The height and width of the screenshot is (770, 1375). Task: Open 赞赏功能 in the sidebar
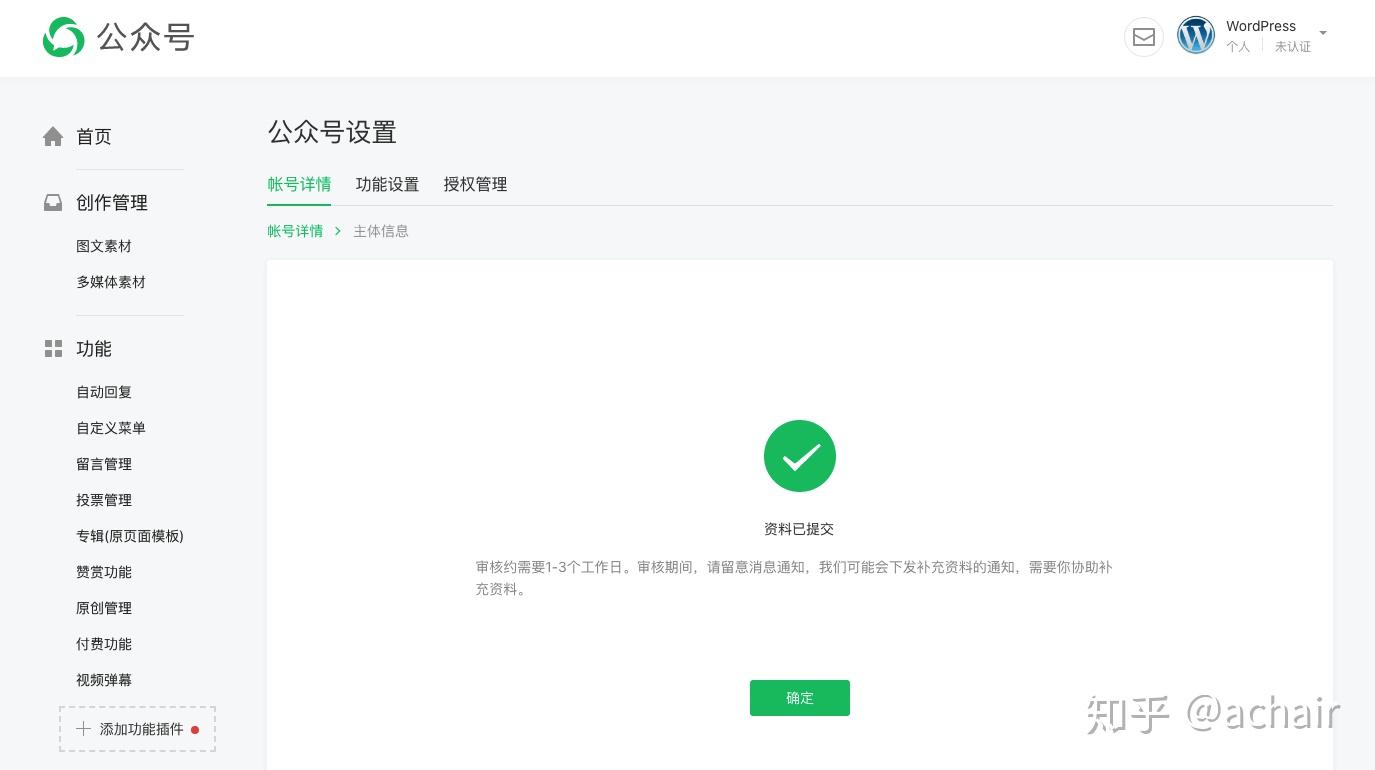[104, 572]
